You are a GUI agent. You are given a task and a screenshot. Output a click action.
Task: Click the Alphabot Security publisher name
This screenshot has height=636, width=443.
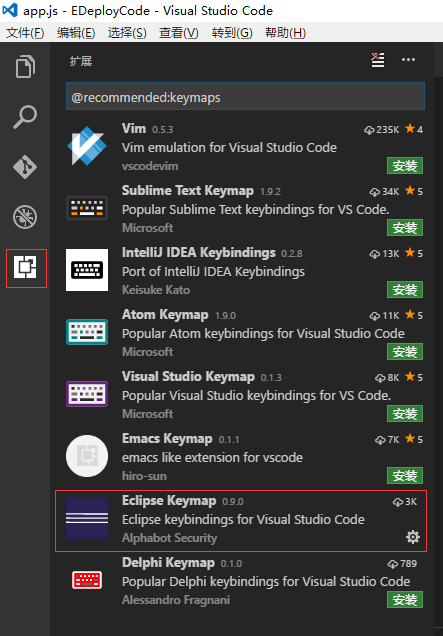[x=170, y=538]
